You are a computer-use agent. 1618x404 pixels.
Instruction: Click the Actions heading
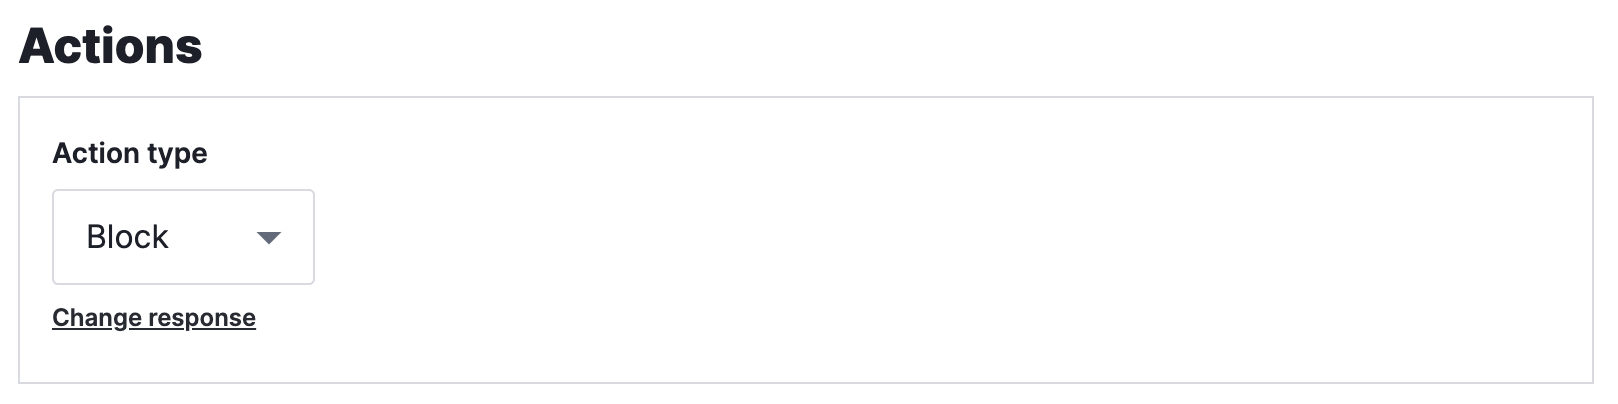coord(111,46)
